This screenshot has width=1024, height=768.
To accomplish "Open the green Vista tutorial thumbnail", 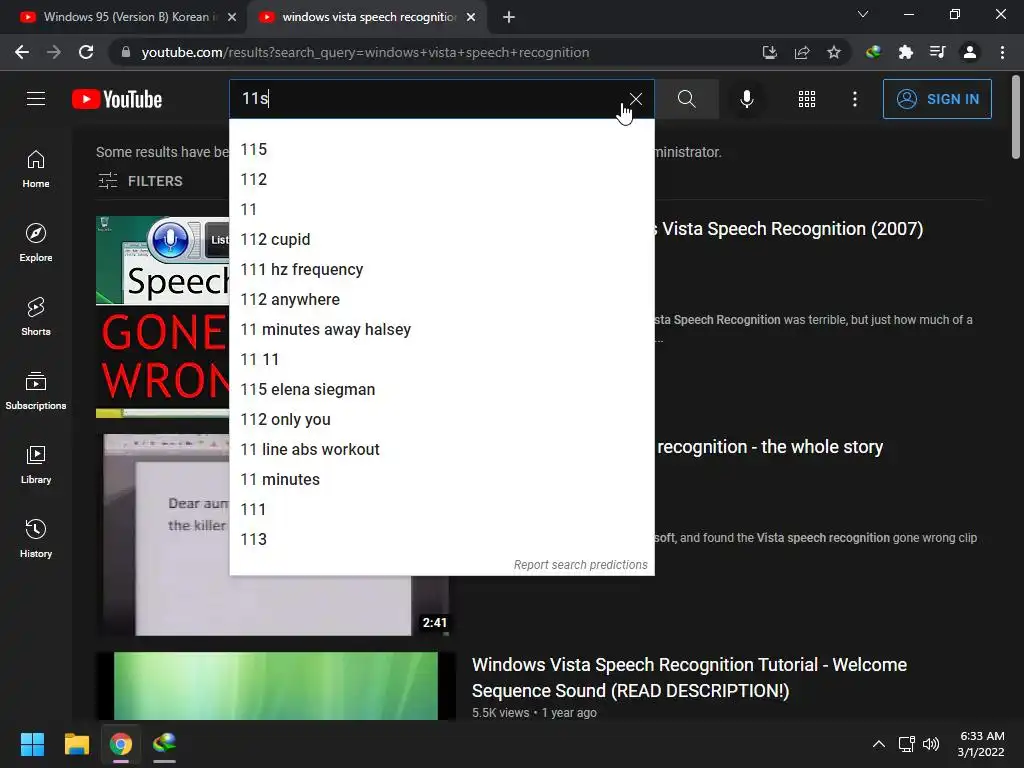I will tap(276, 686).
